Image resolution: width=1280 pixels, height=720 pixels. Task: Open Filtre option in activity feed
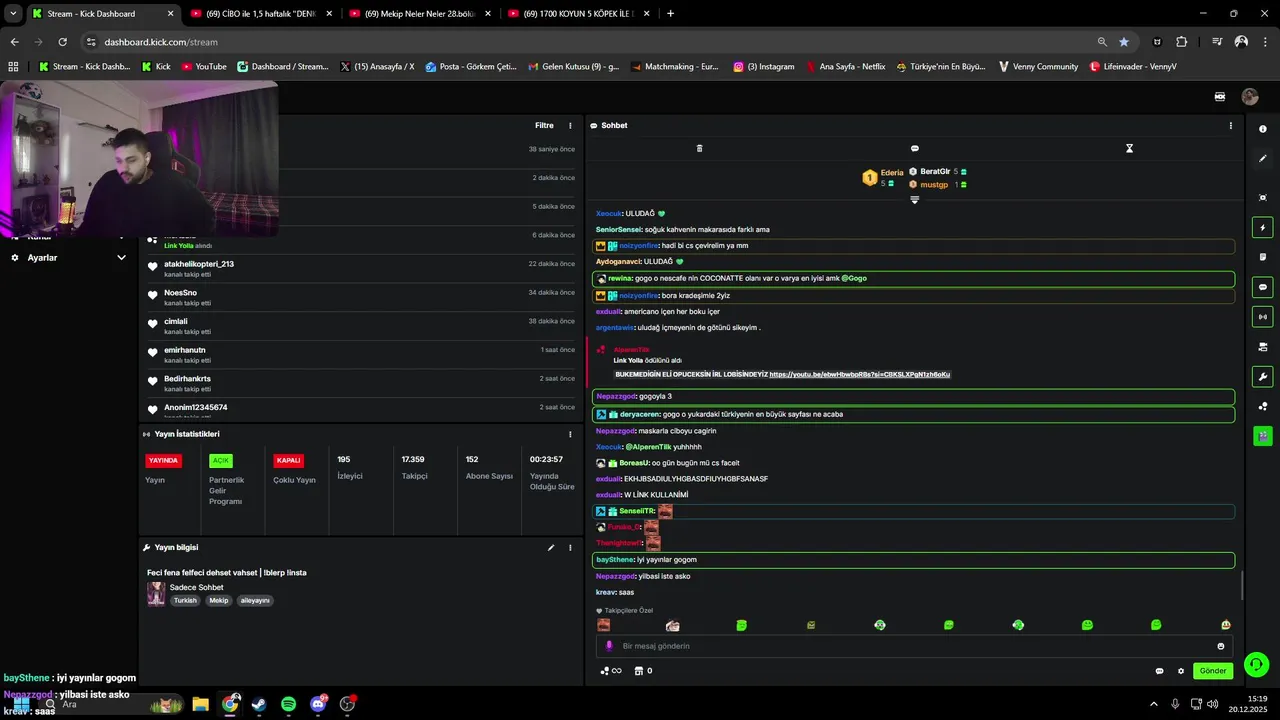(544, 125)
